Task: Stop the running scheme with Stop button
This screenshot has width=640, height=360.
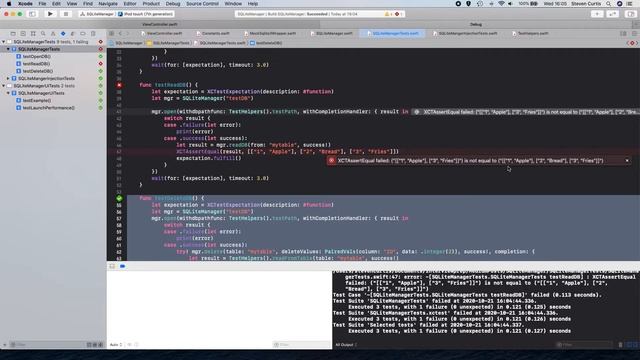Action: tap(65, 14)
